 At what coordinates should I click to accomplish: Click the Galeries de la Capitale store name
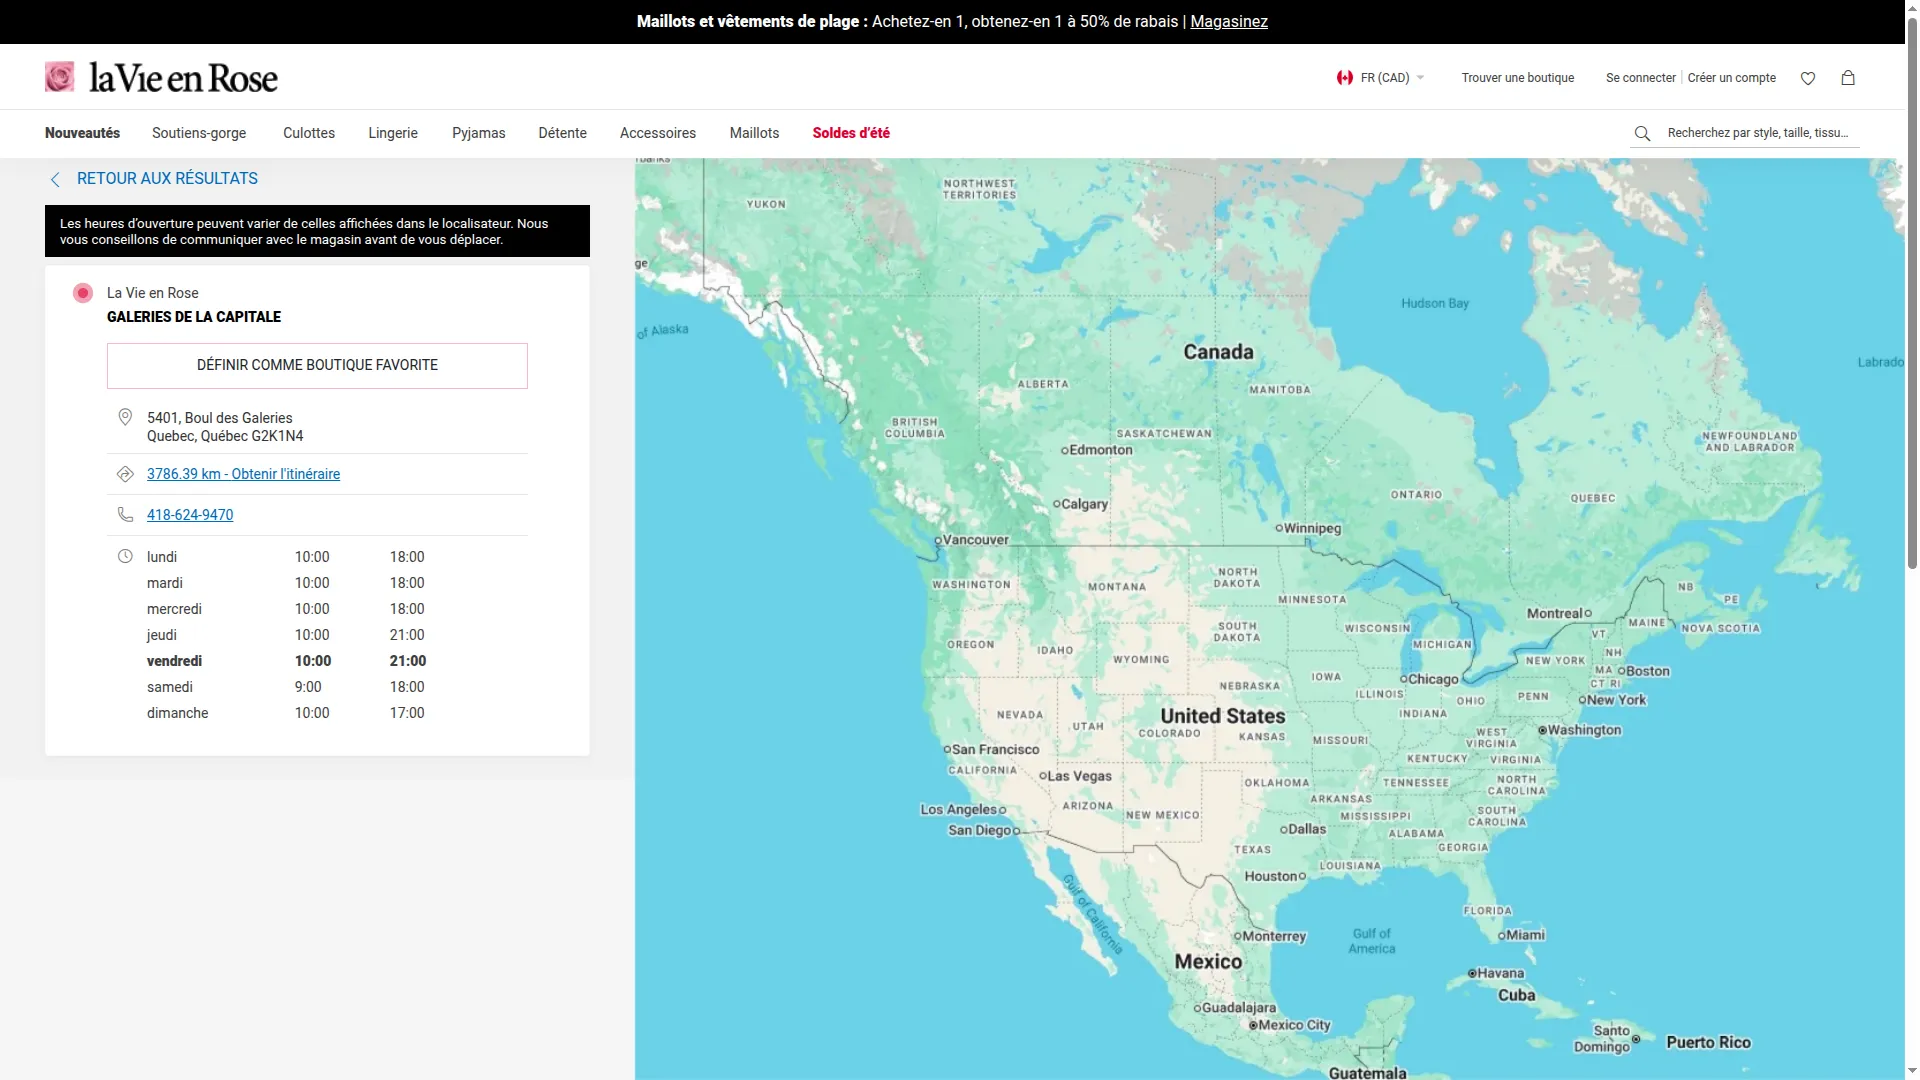tap(194, 317)
